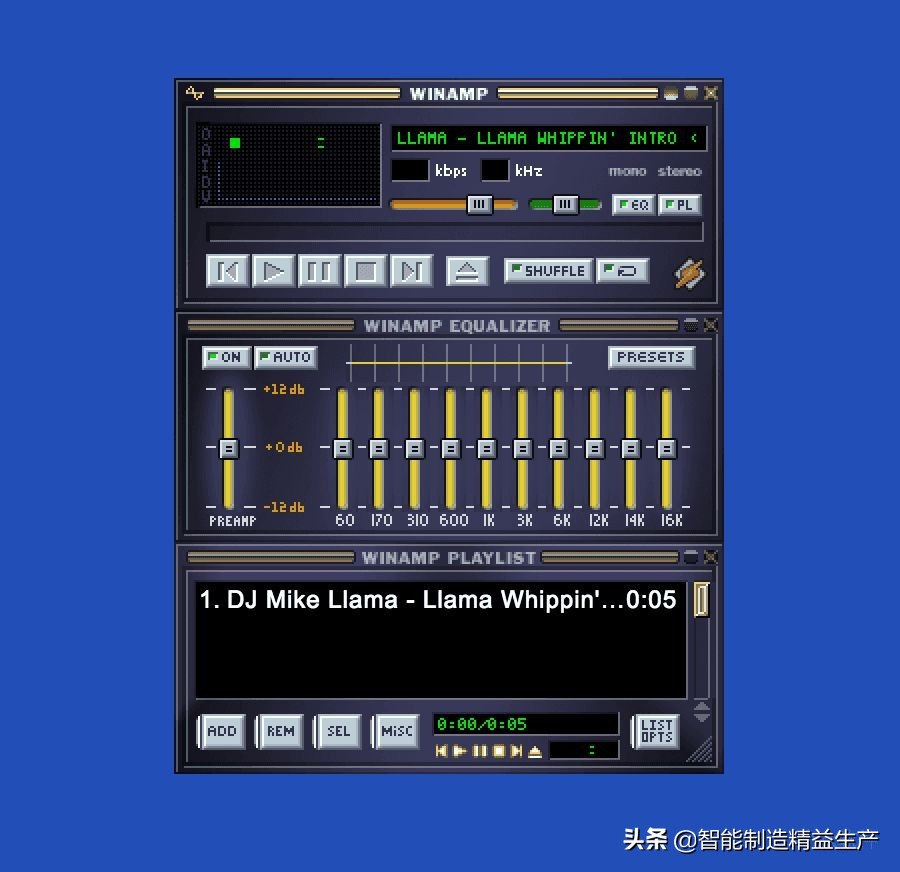Click the PREAMP slider handle
Image resolution: width=900 pixels, height=872 pixels.
[x=228, y=448]
